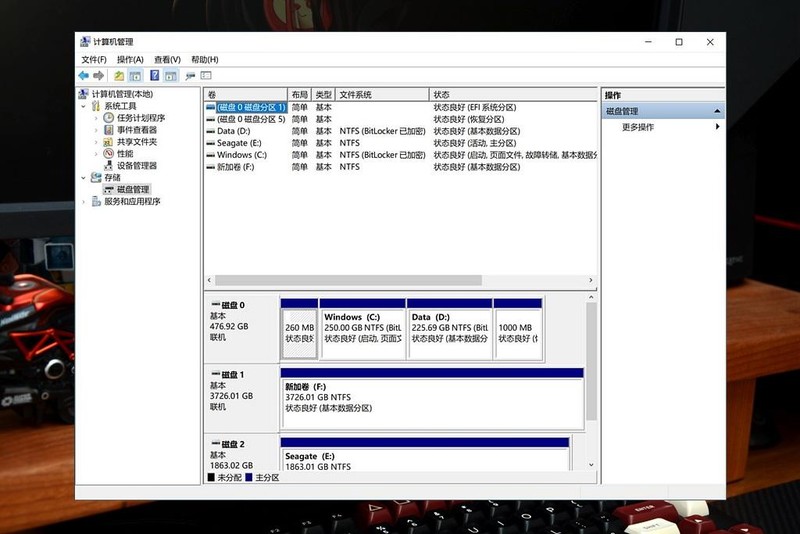Sort by the 文件系统 column header
800x534 pixels.
(x=355, y=94)
